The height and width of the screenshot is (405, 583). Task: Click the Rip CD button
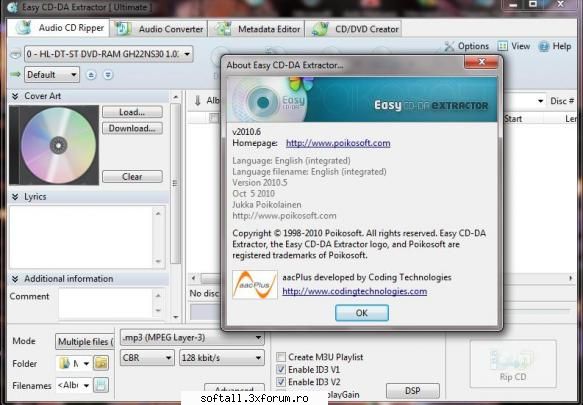[x=513, y=364]
